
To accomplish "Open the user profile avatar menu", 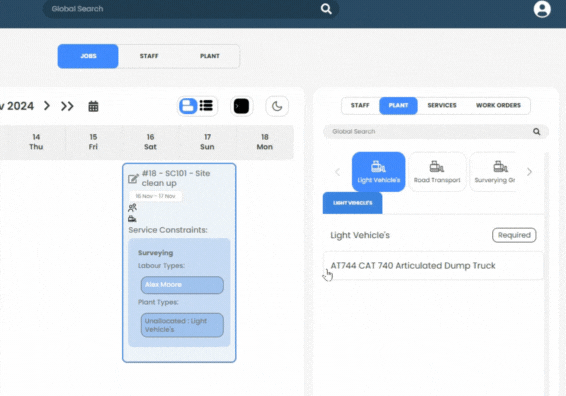I will tap(542, 9).
